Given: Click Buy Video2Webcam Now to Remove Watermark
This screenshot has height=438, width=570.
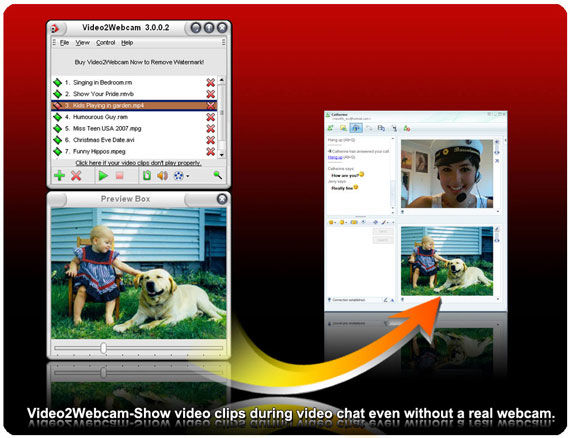Looking at the screenshot, I should pyautogui.click(x=139, y=62).
